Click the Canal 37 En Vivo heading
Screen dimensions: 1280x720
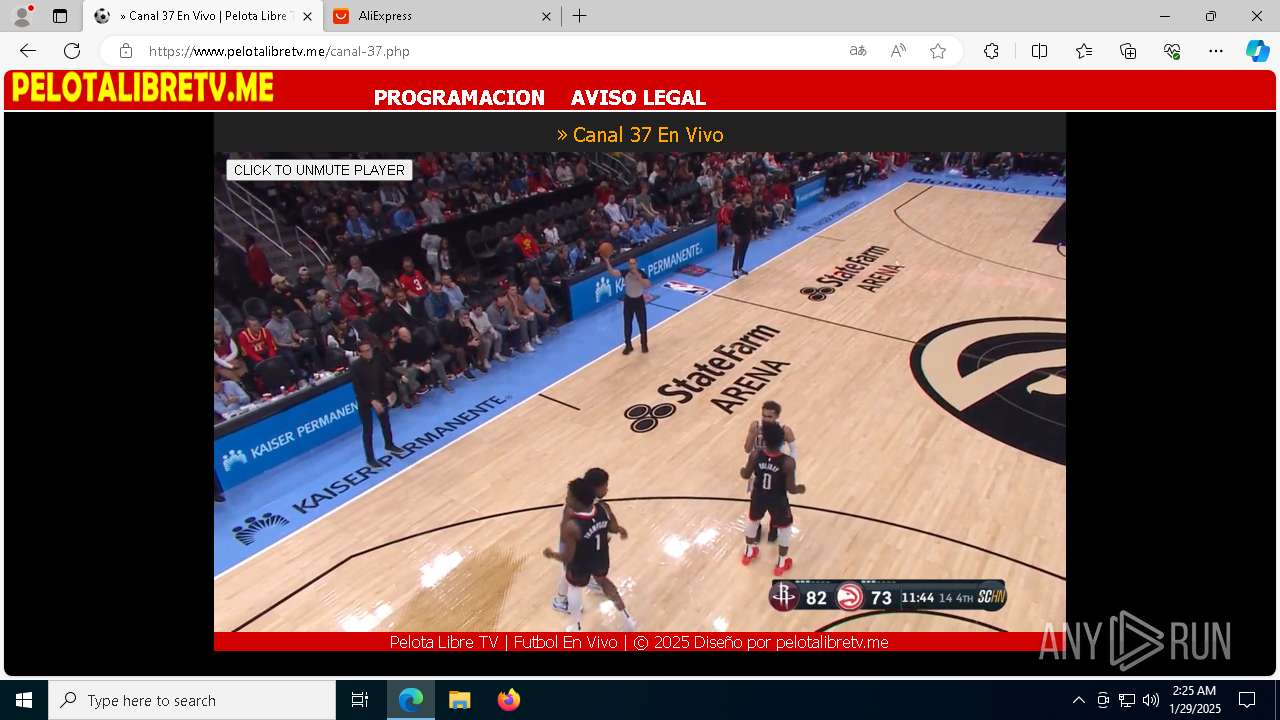click(x=640, y=134)
